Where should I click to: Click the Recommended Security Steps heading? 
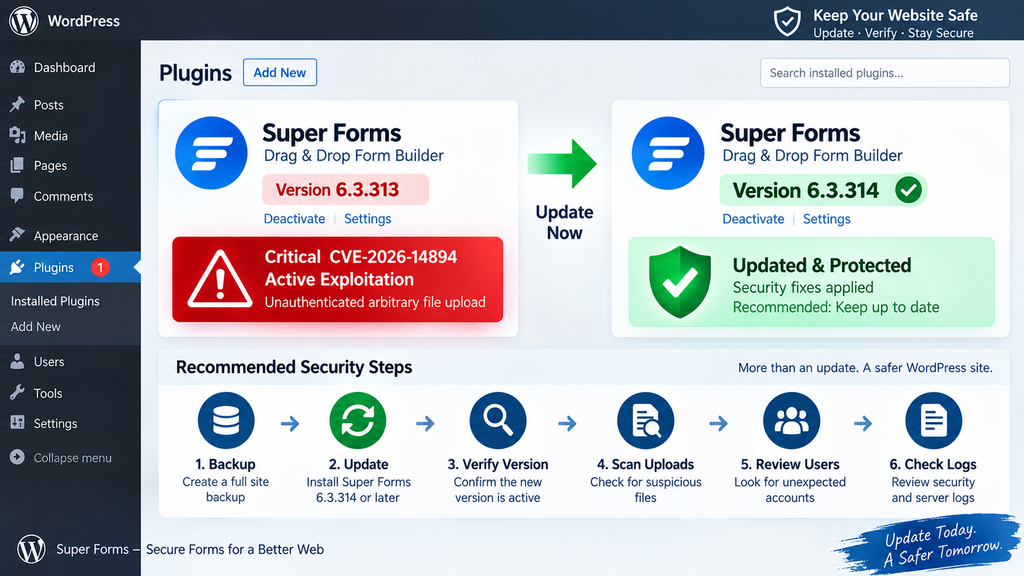click(x=294, y=367)
